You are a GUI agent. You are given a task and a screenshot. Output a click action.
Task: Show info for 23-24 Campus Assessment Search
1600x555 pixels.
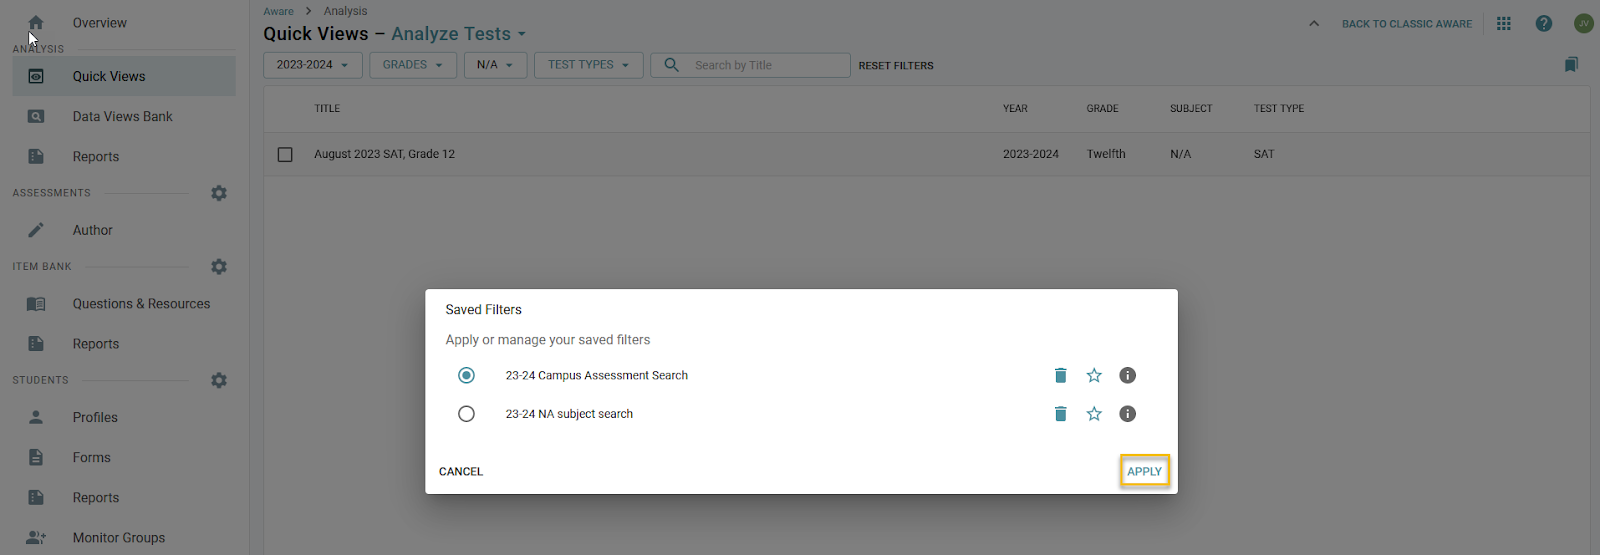(1127, 376)
